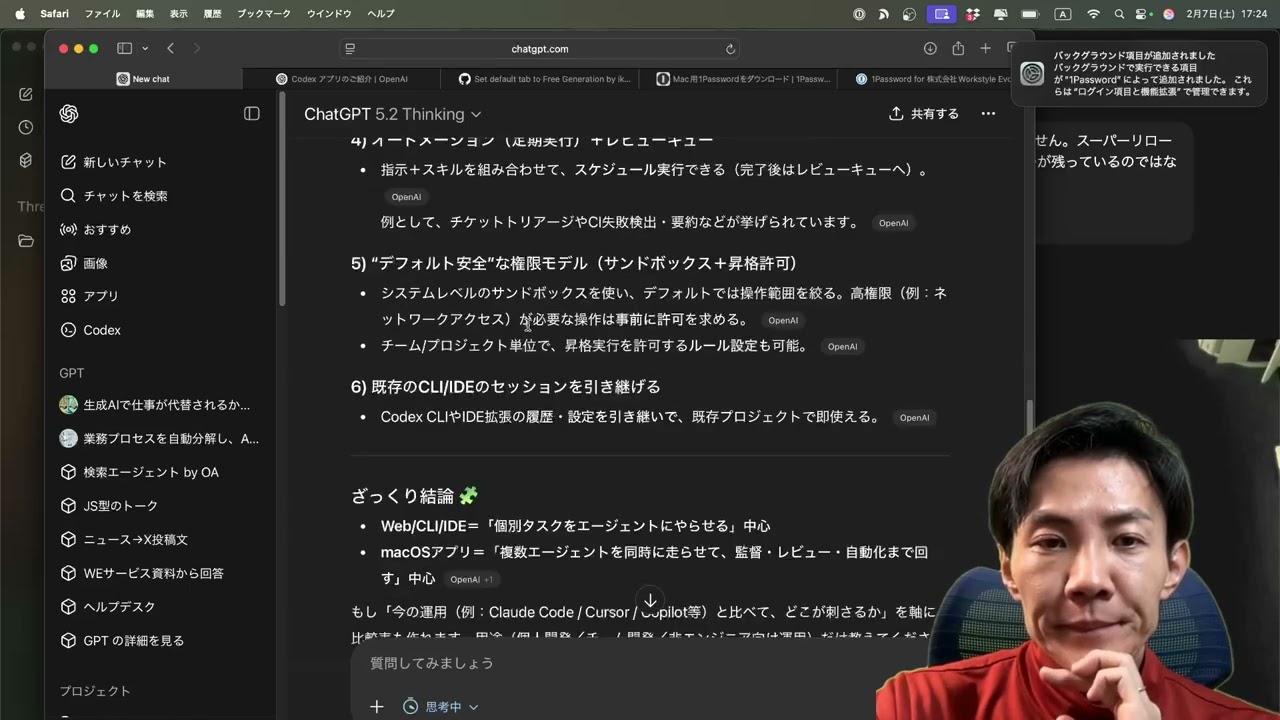This screenshot has height=720, width=1280.
Task: Switch to the New chat Safari tab
Action: [x=143, y=79]
